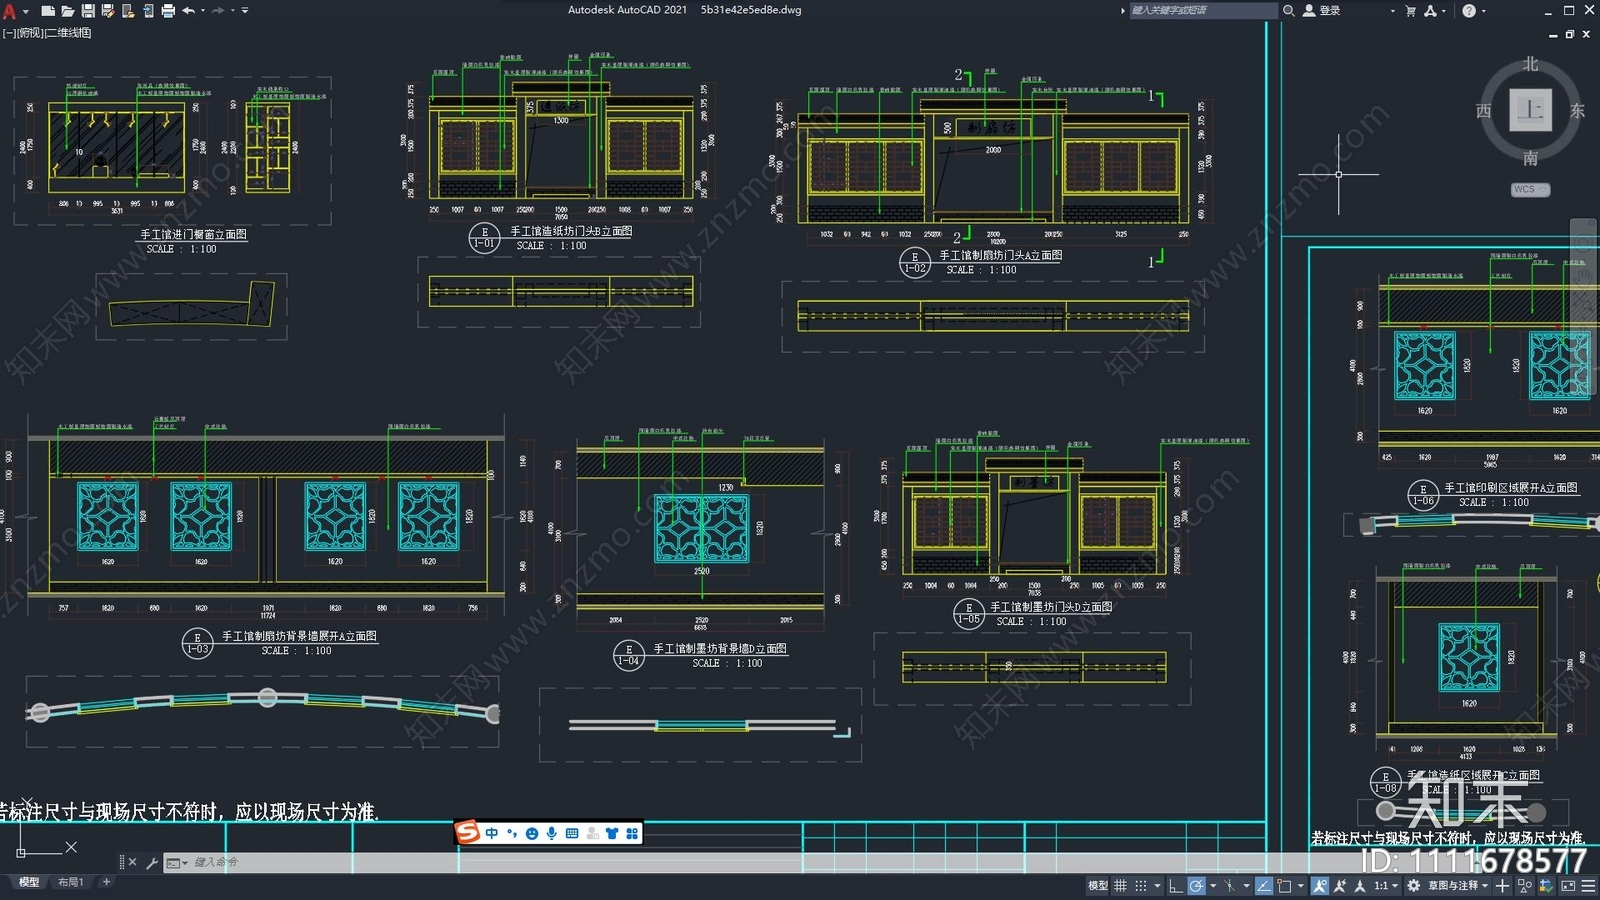
Task: Click the Plot printer icon
Action: [x=168, y=10]
